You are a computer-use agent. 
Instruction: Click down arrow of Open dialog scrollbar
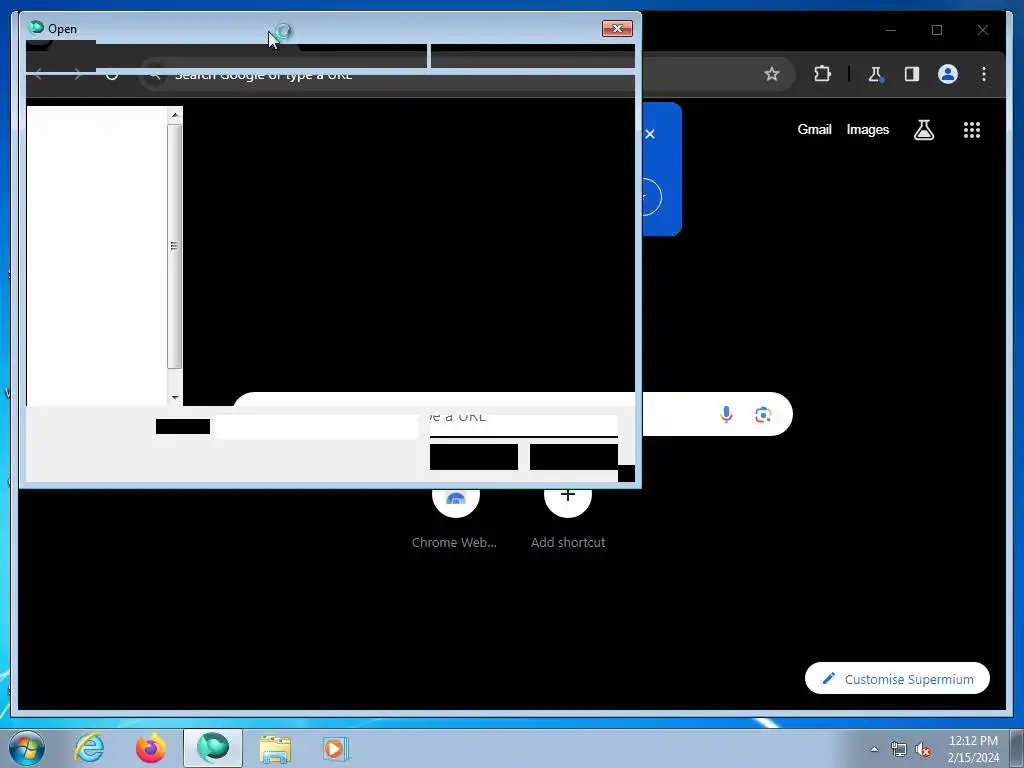[174, 397]
